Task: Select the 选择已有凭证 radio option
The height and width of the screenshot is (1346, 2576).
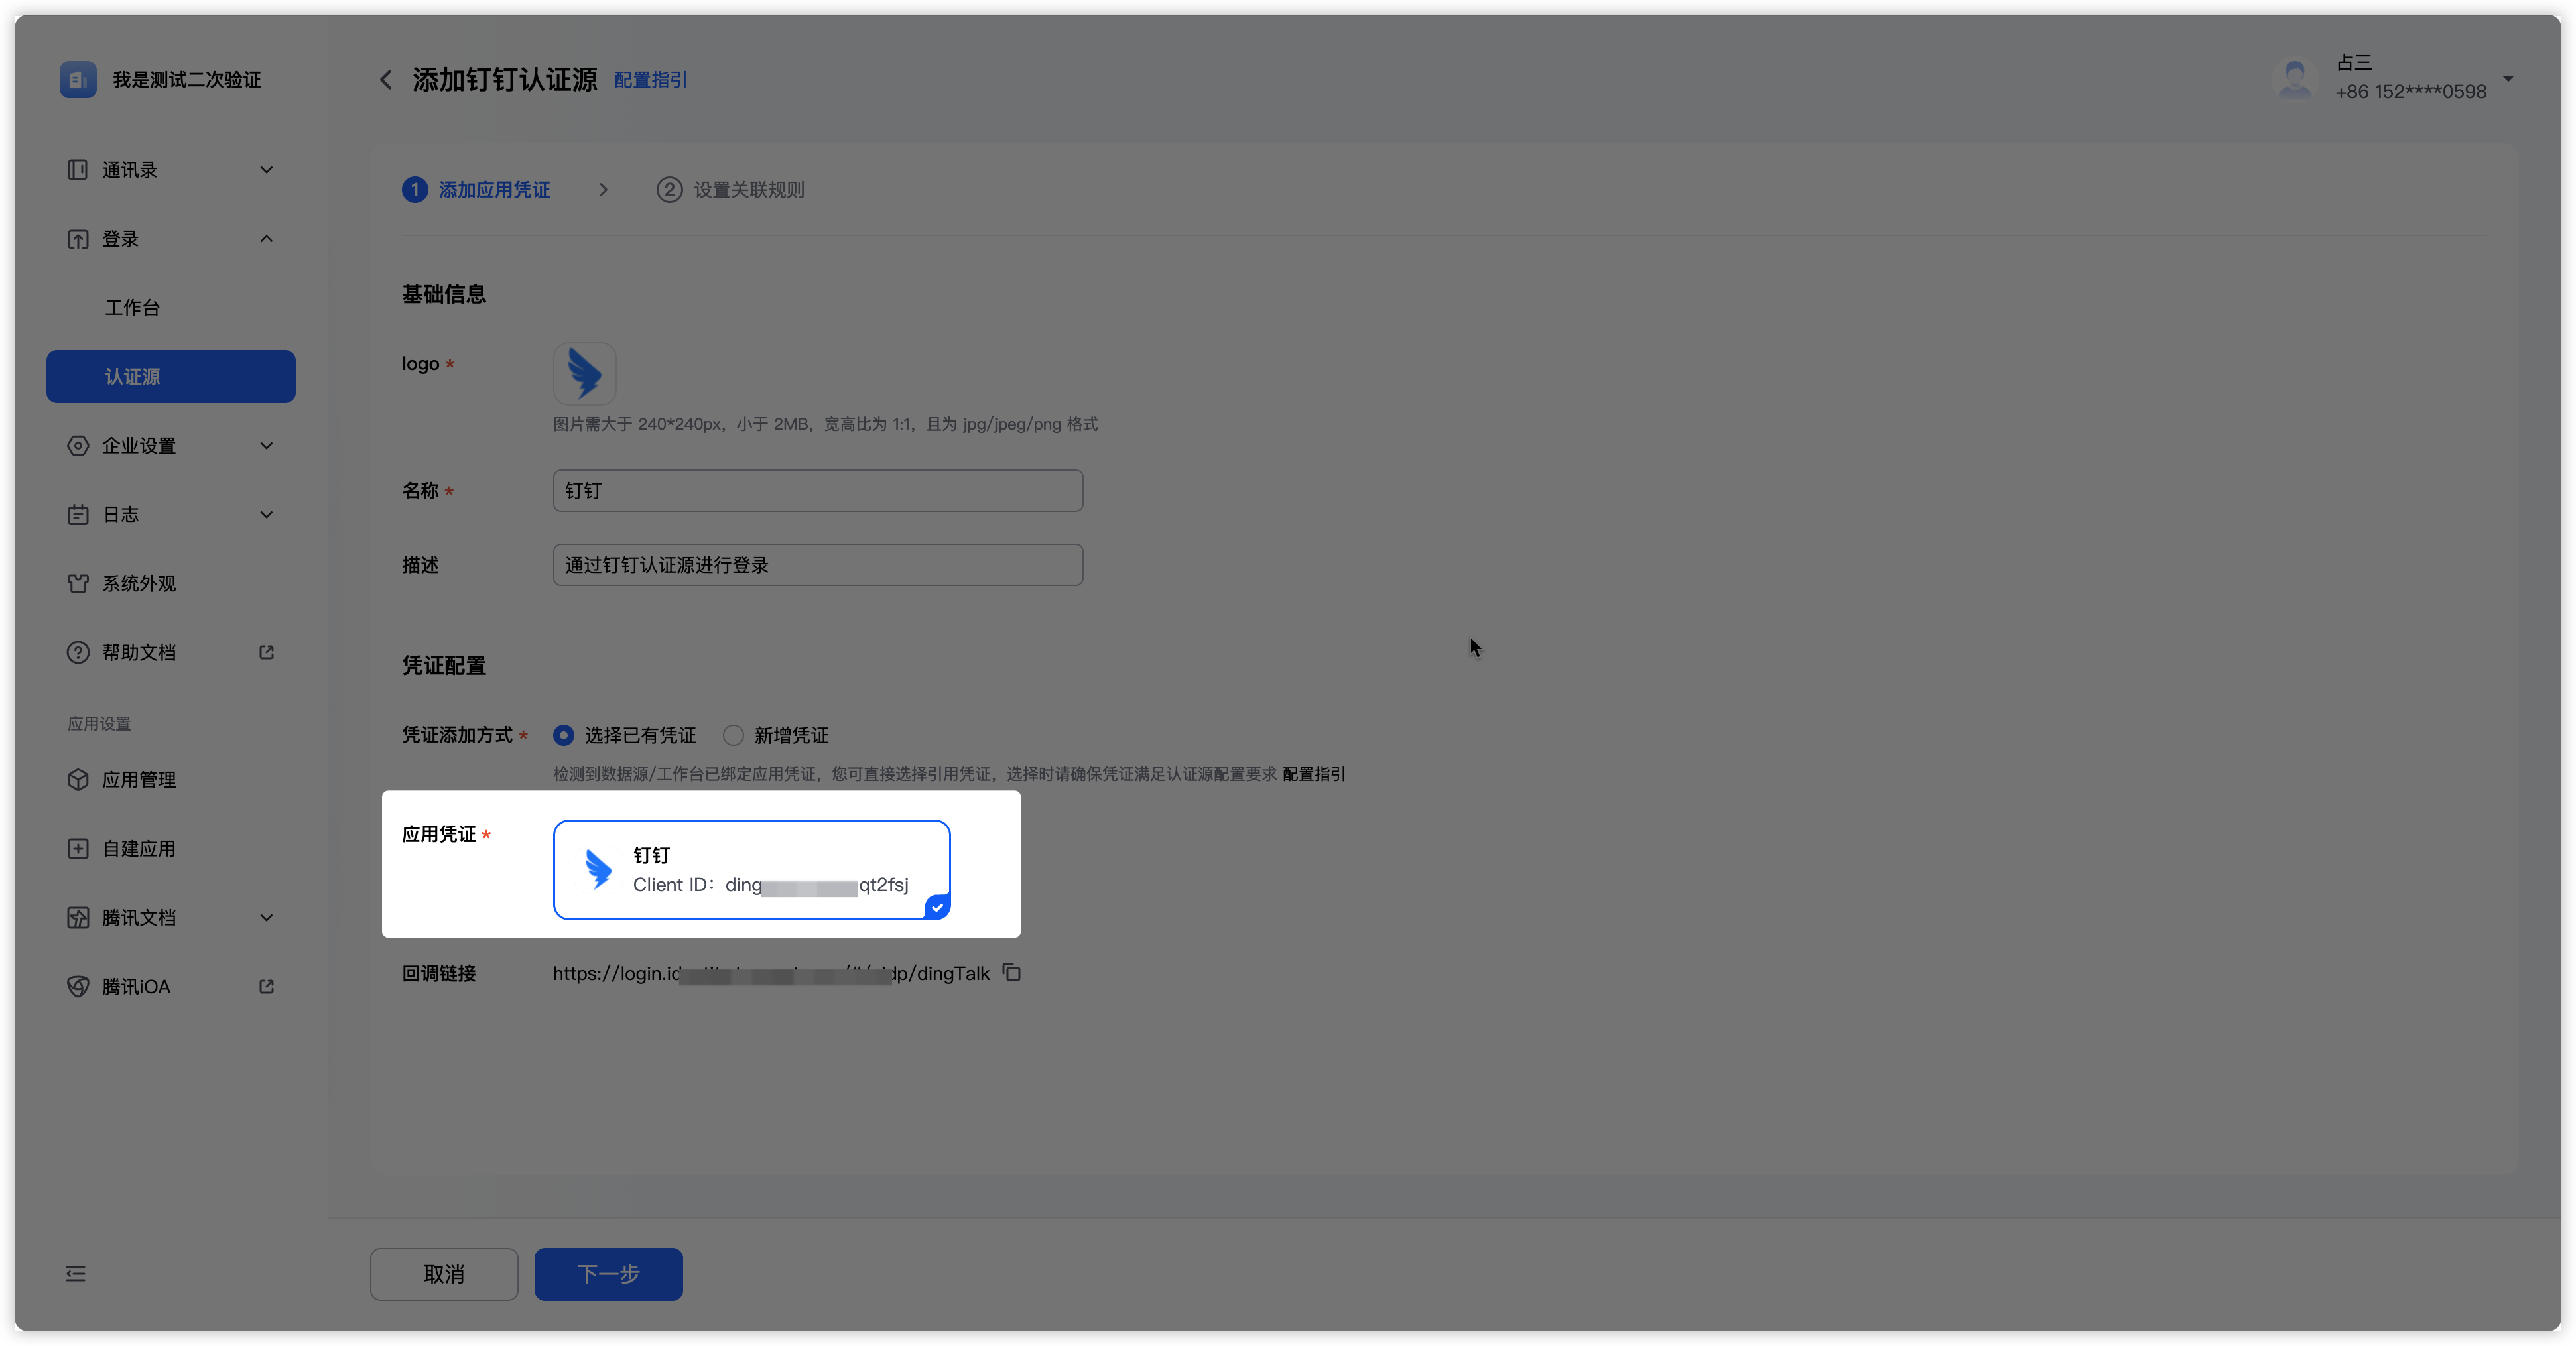Action: [564, 736]
